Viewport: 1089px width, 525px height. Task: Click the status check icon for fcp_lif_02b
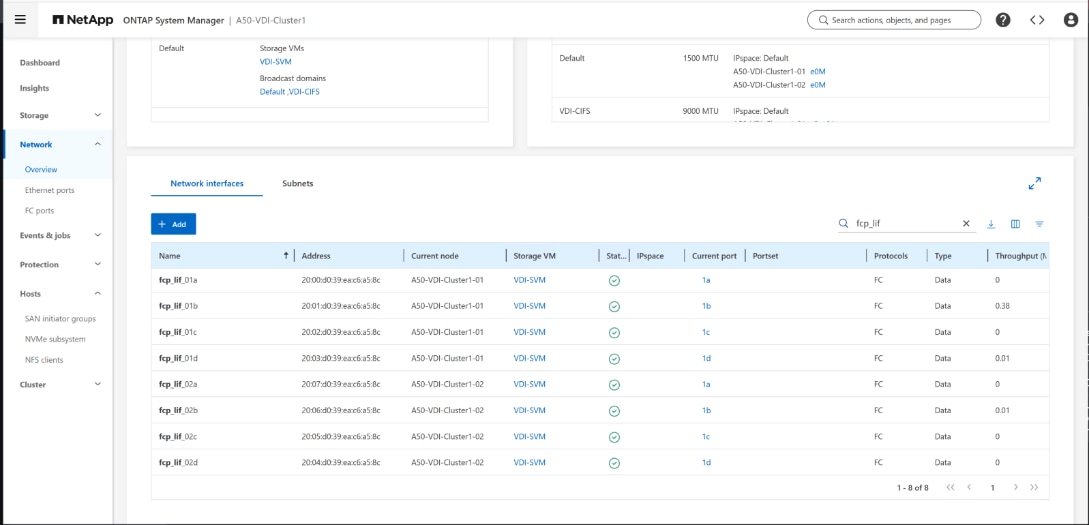pos(614,411)
